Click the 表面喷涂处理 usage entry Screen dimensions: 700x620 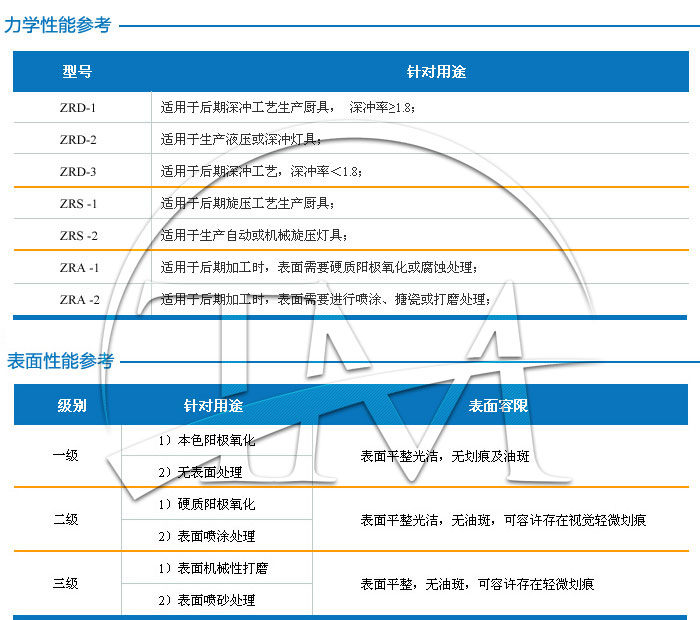tap(208, 536)
